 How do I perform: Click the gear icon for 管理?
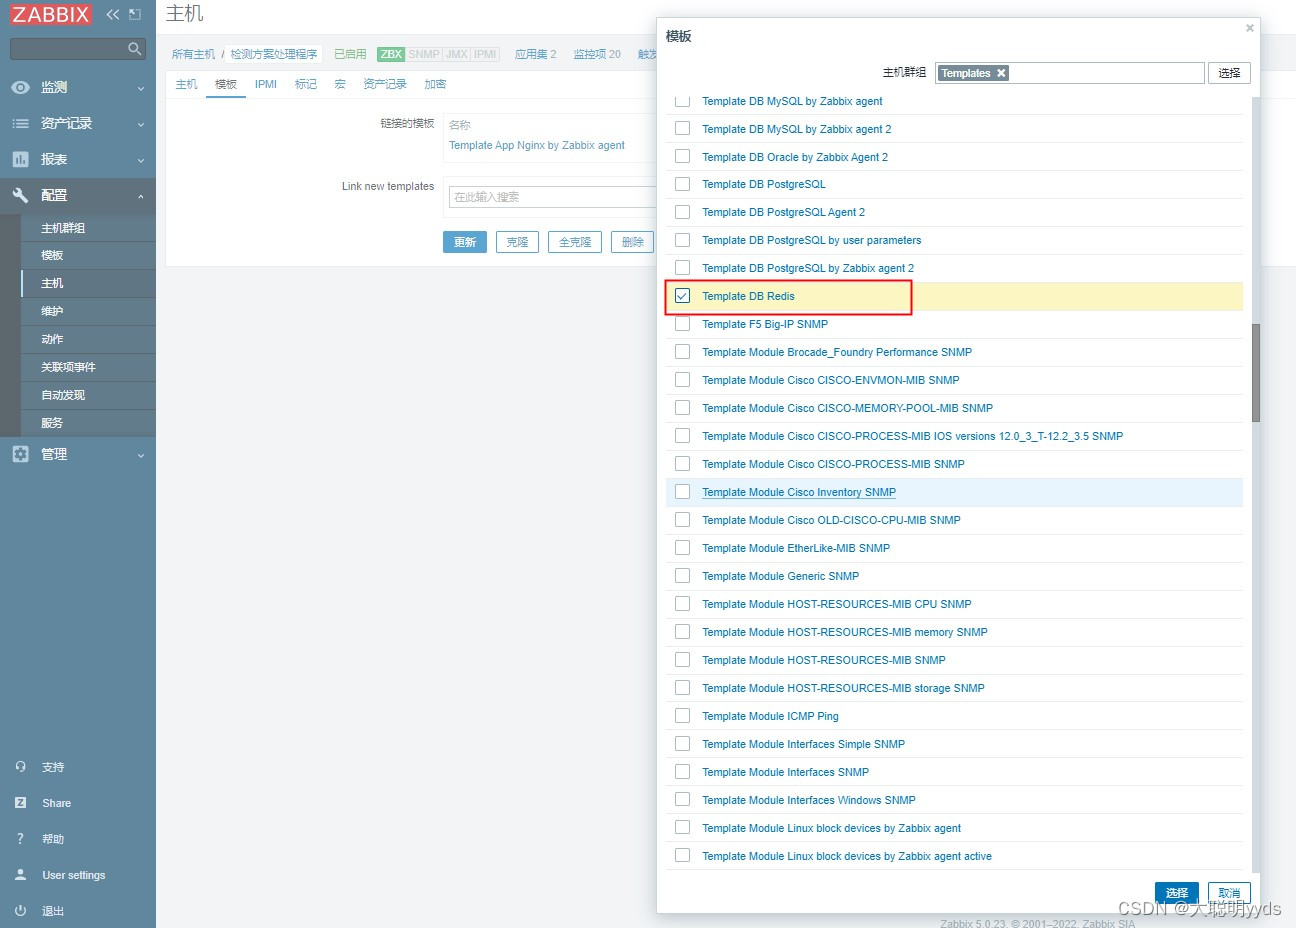click(x=20, y=454)
